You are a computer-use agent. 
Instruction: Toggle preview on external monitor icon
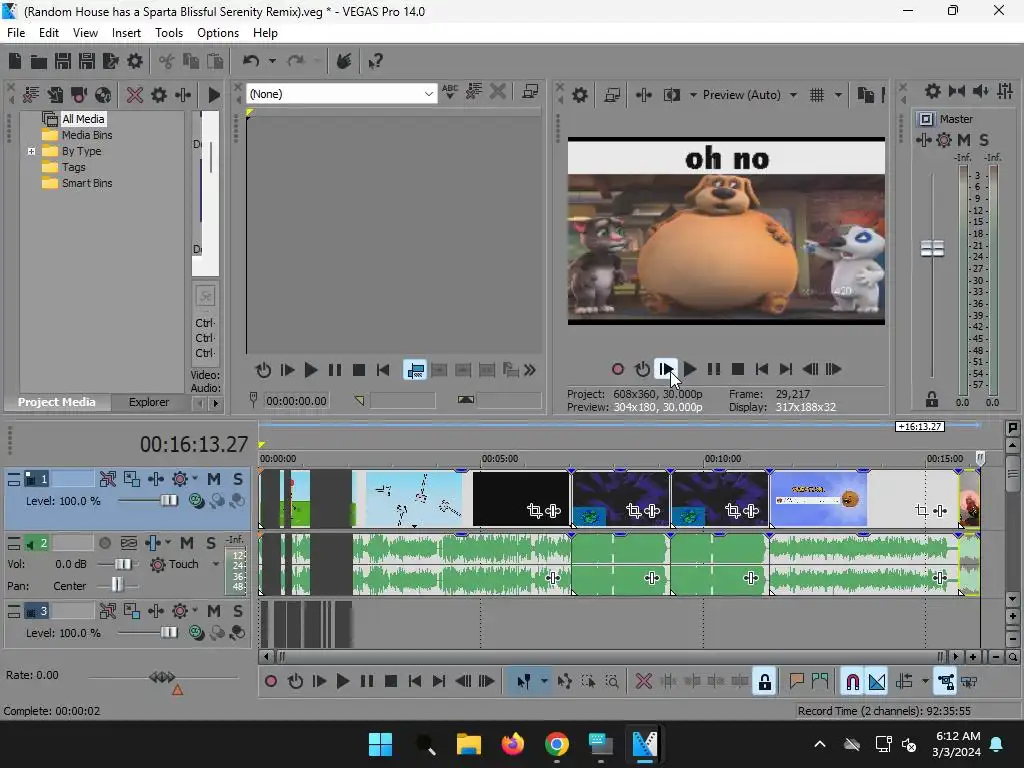coord(612,95)
